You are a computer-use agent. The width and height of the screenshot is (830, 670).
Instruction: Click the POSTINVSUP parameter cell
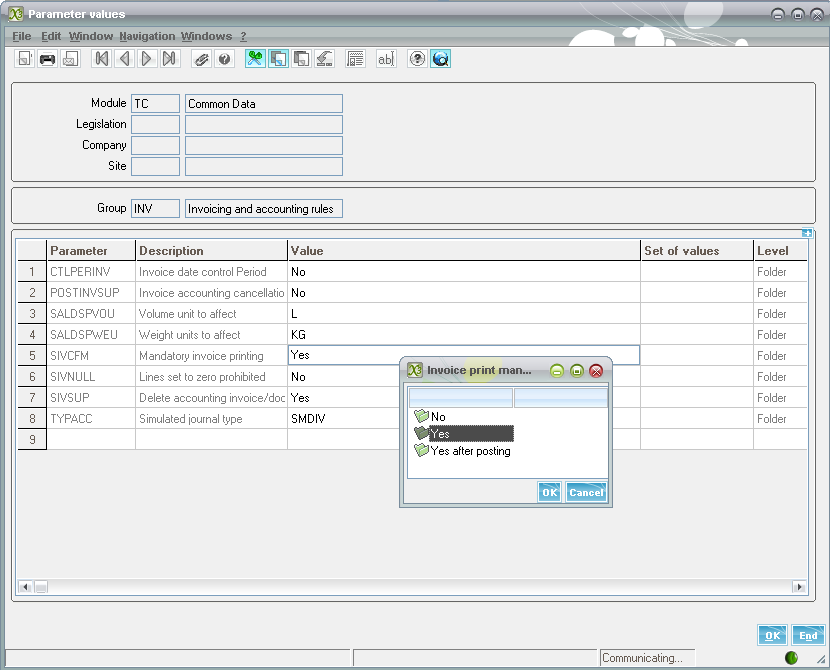pos(91,293)
